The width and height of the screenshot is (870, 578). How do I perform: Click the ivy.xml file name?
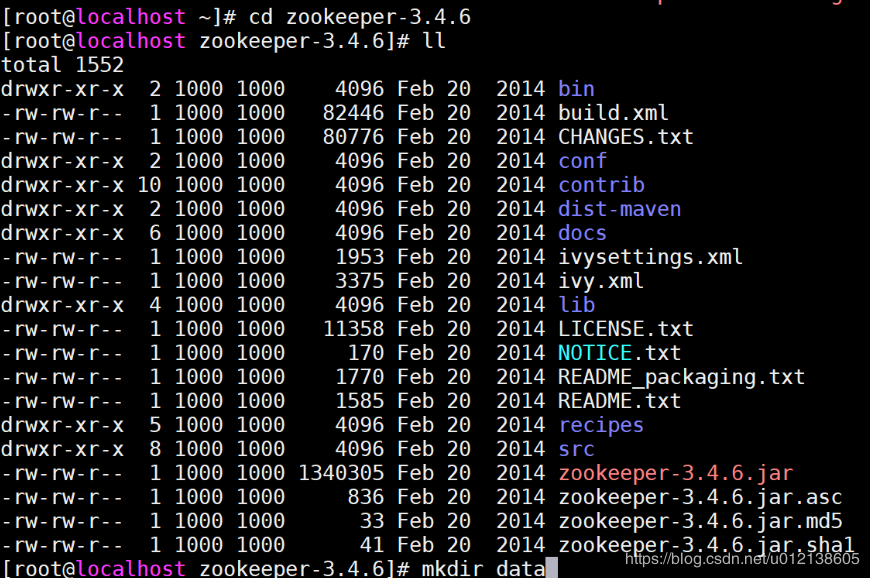pos(601,281)
